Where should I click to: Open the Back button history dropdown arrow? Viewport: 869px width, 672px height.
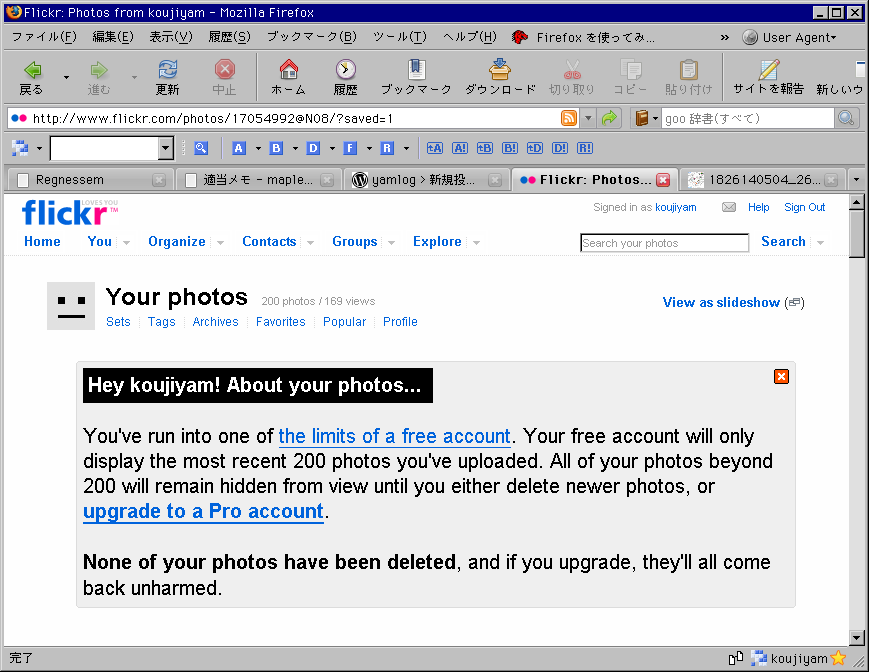(x=67, y=77)
